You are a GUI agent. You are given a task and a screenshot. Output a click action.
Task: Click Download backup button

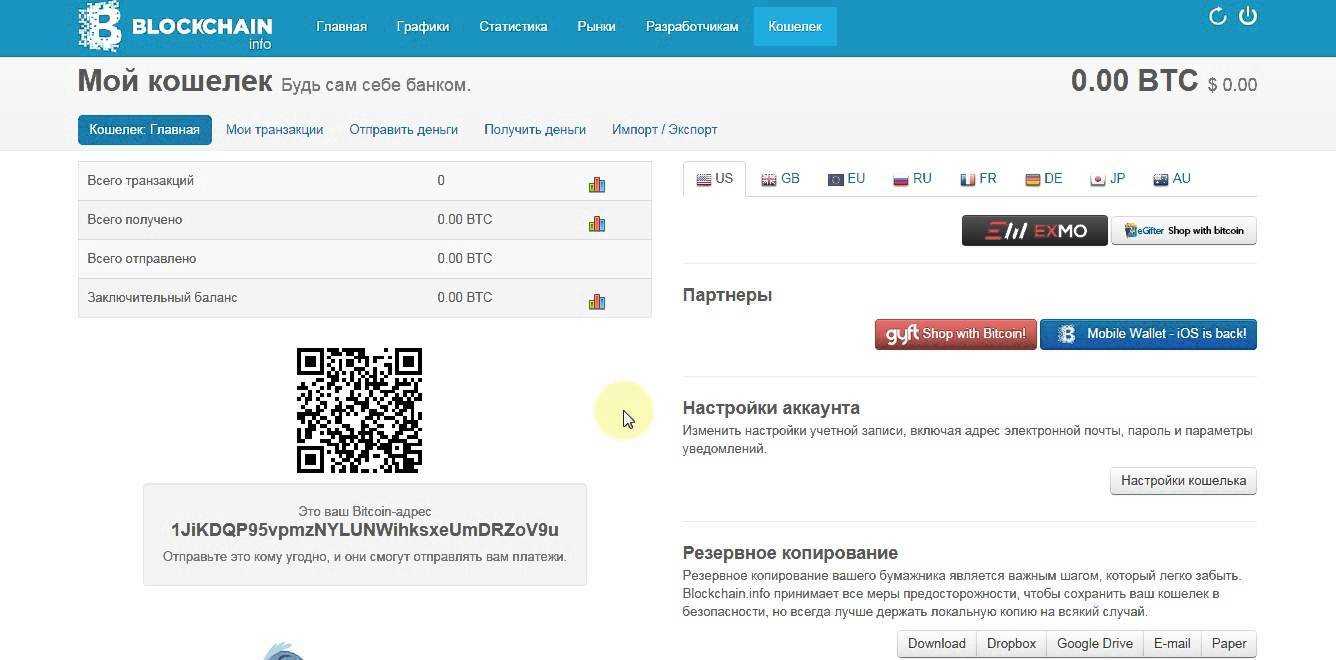pyautogui.click(x=937, y=644)
